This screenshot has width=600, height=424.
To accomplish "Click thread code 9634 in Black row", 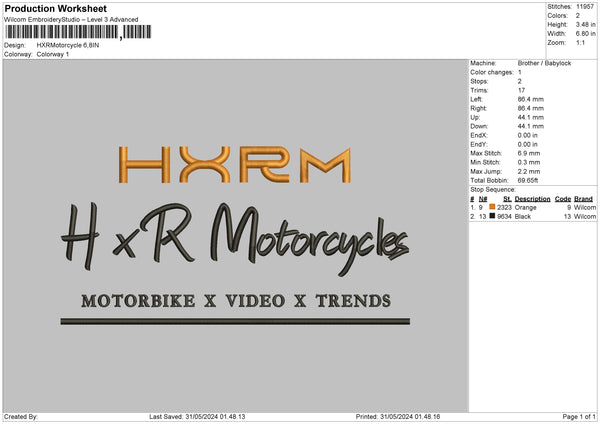I will [504, 217].
